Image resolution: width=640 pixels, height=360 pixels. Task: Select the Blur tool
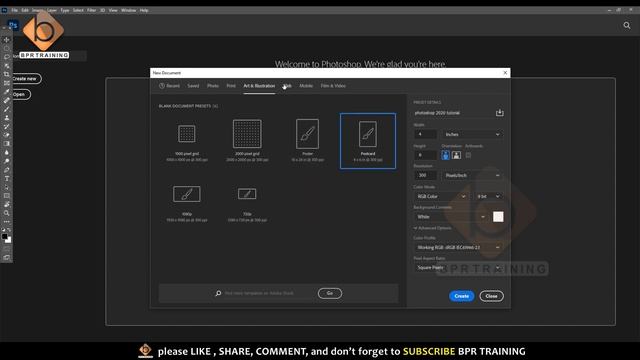coord(7,152)
